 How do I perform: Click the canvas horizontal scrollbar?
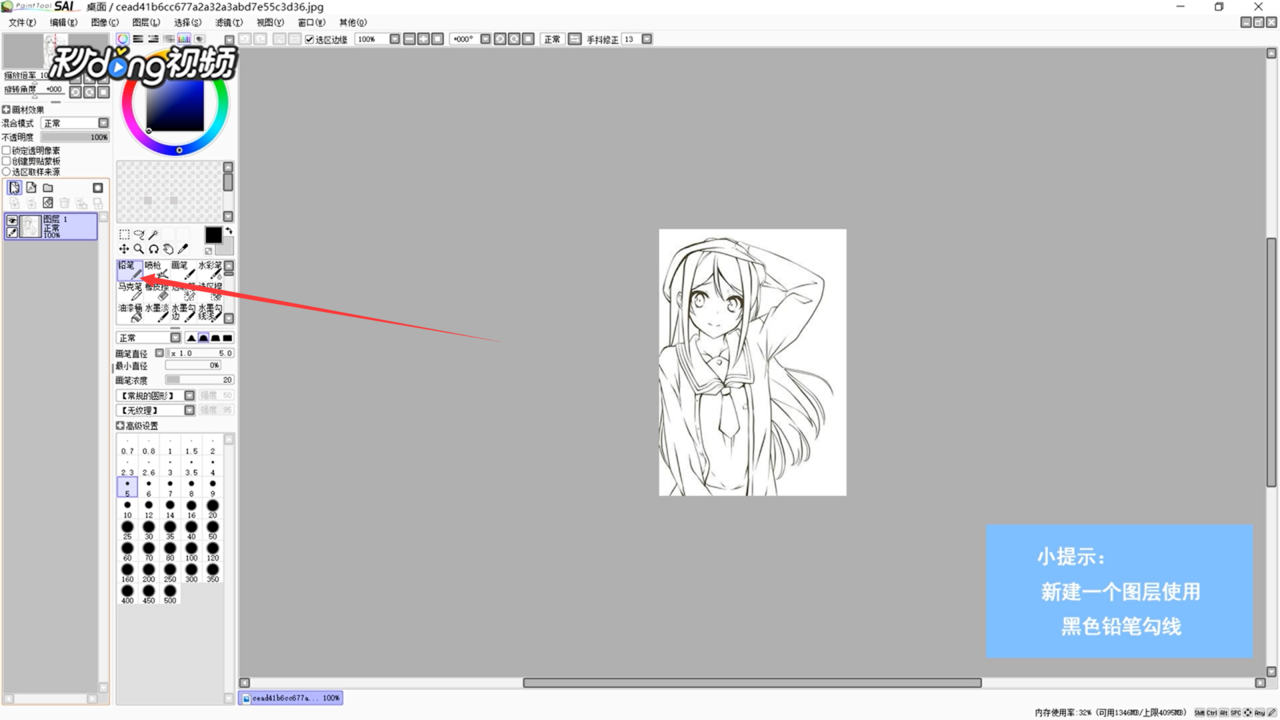click(x=752, y=683)
